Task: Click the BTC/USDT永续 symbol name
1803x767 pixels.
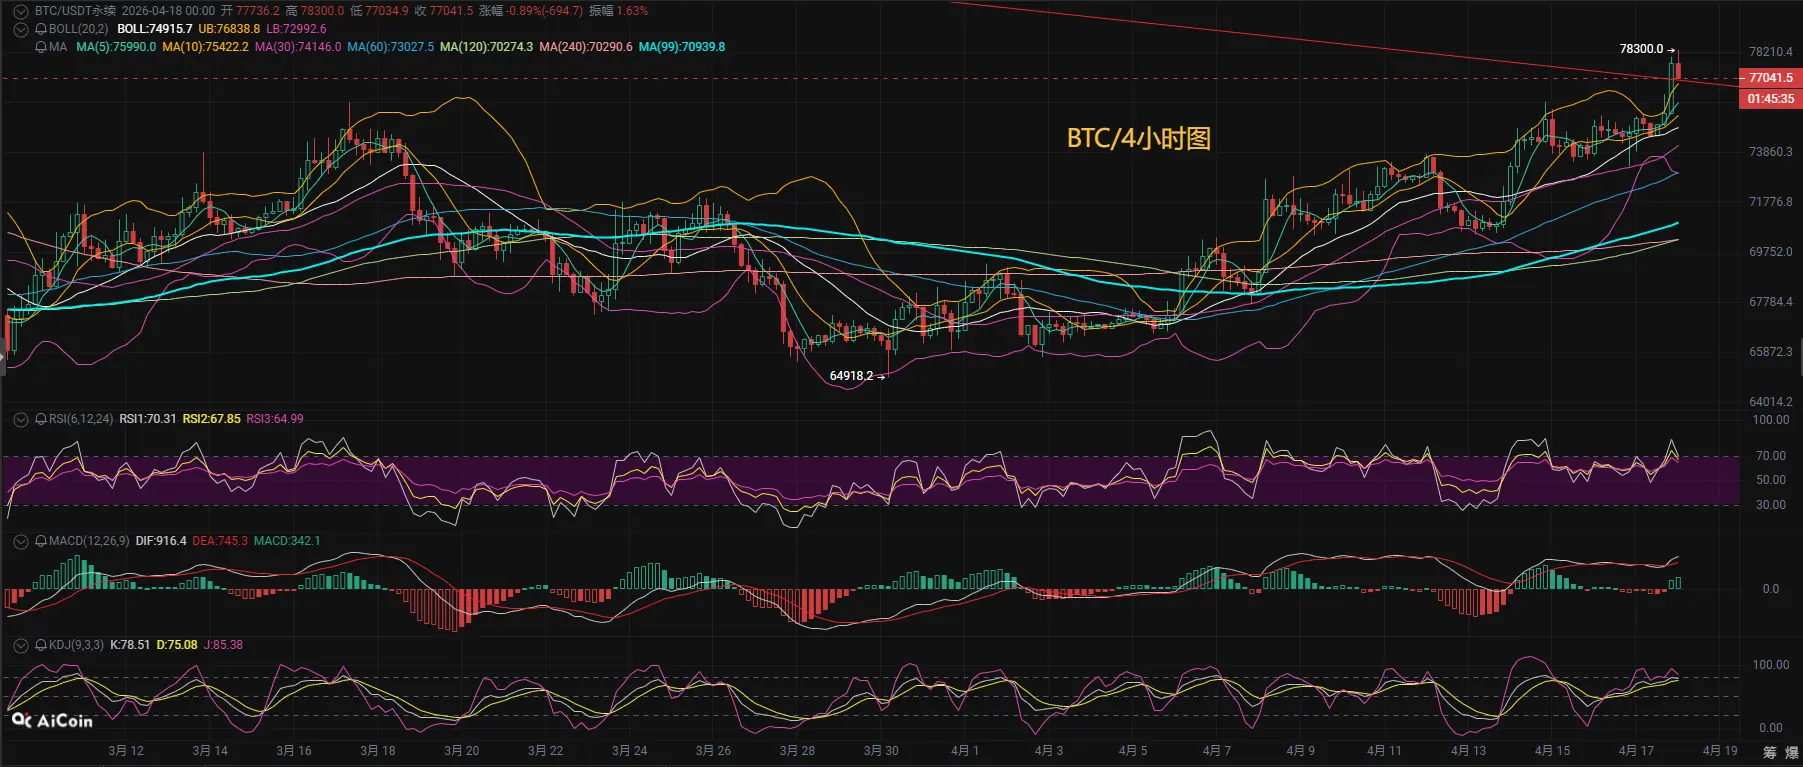Action: [x=75, y=11]
